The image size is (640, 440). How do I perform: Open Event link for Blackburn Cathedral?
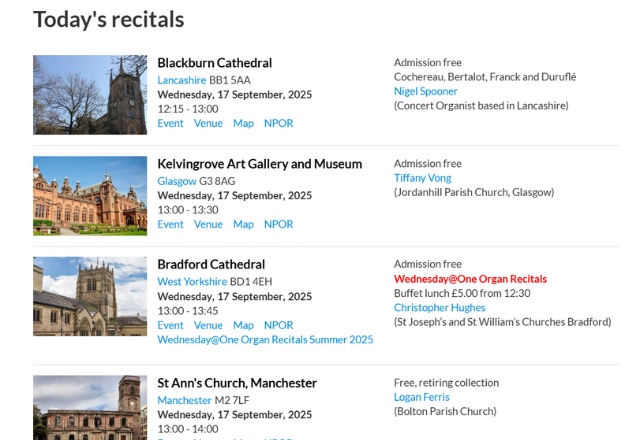point(170,123)
